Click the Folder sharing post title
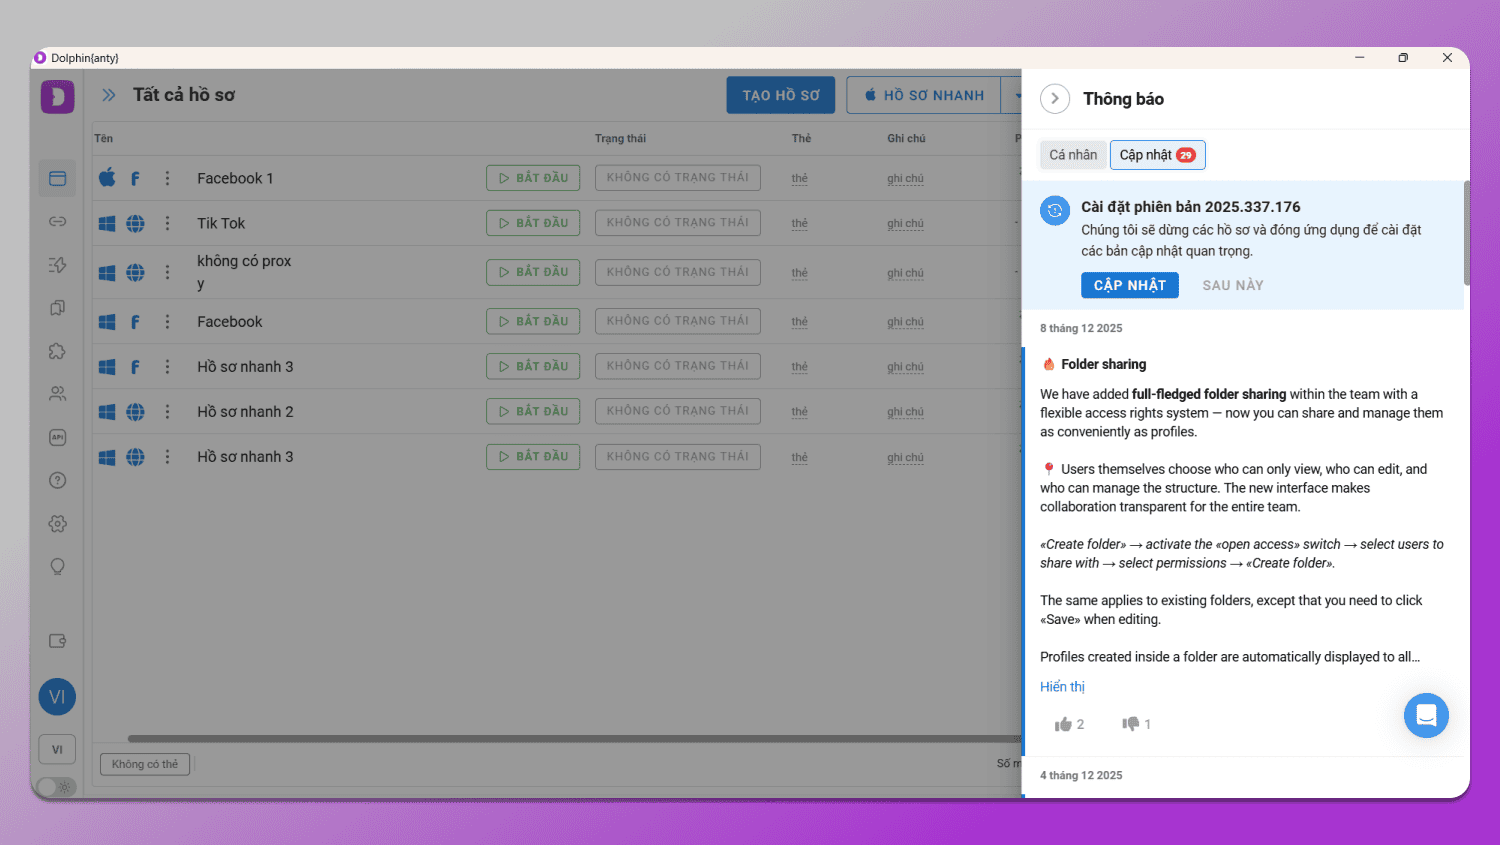 click(1104, 364)
